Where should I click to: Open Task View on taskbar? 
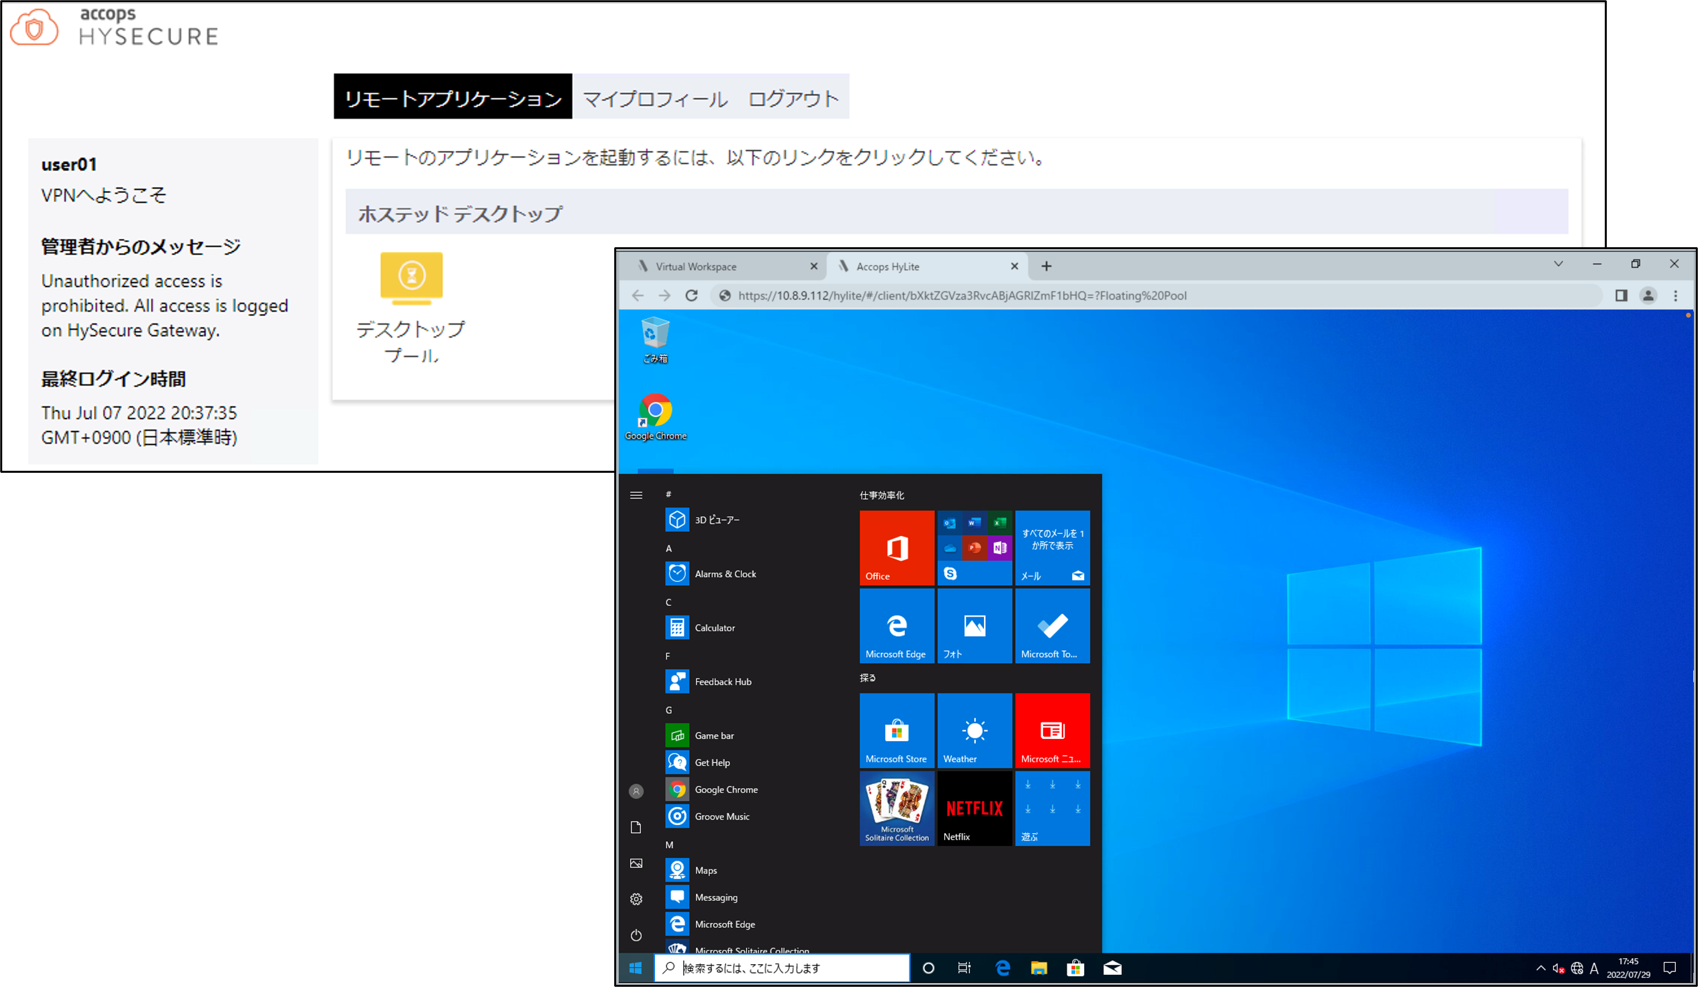[964, 968]
